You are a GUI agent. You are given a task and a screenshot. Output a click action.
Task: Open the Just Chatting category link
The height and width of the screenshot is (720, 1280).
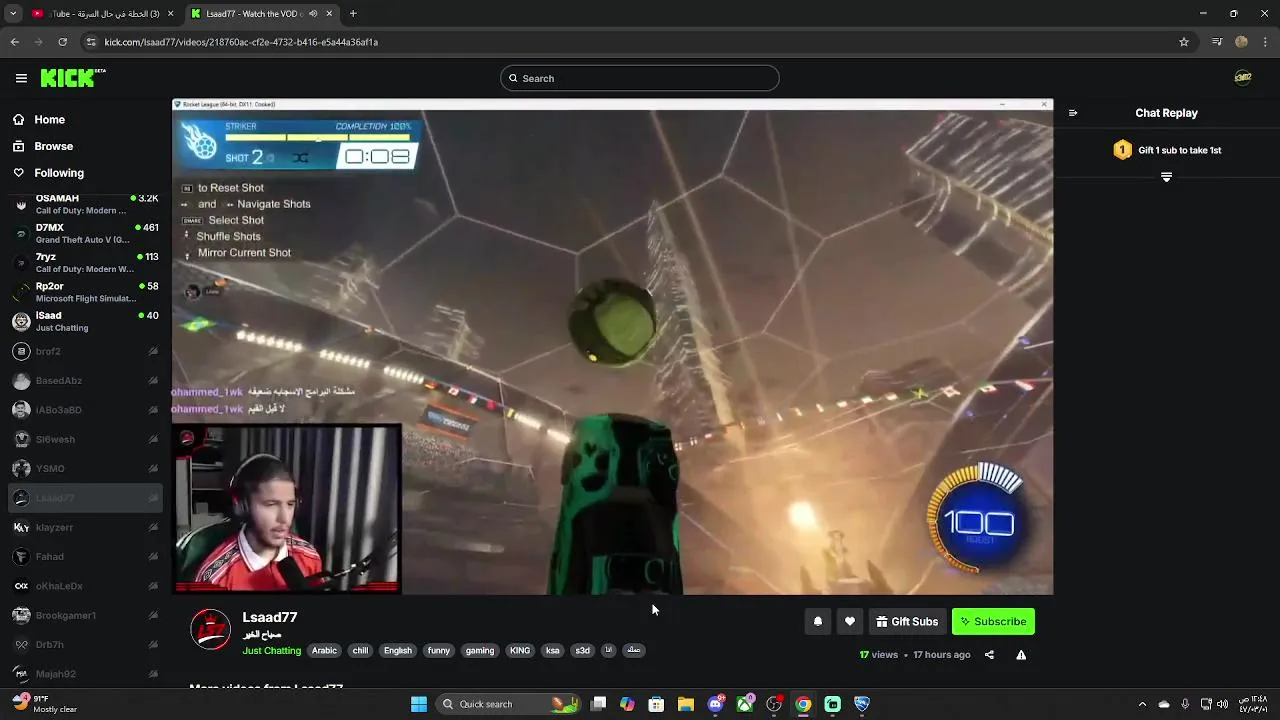pos(271,650)
